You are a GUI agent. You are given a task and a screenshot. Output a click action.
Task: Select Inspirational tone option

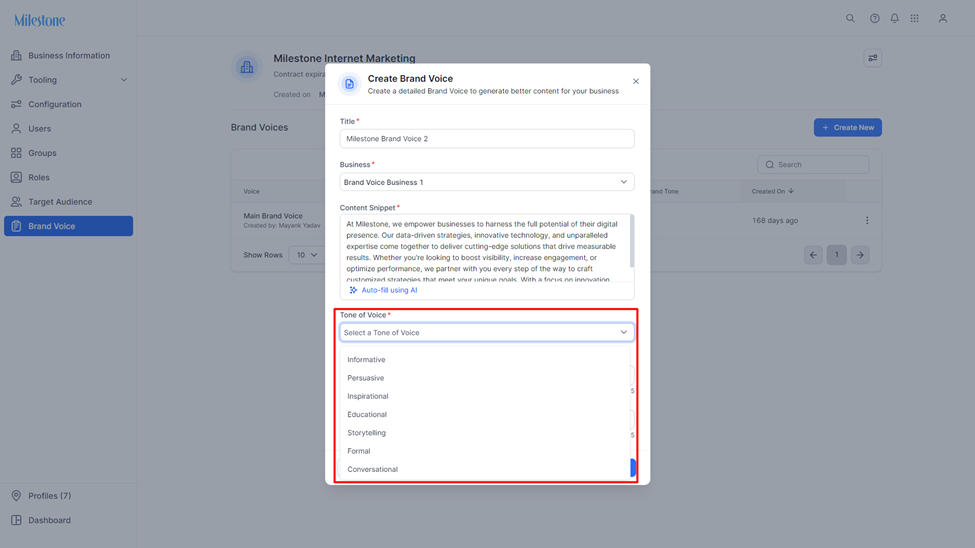[485, 396]
